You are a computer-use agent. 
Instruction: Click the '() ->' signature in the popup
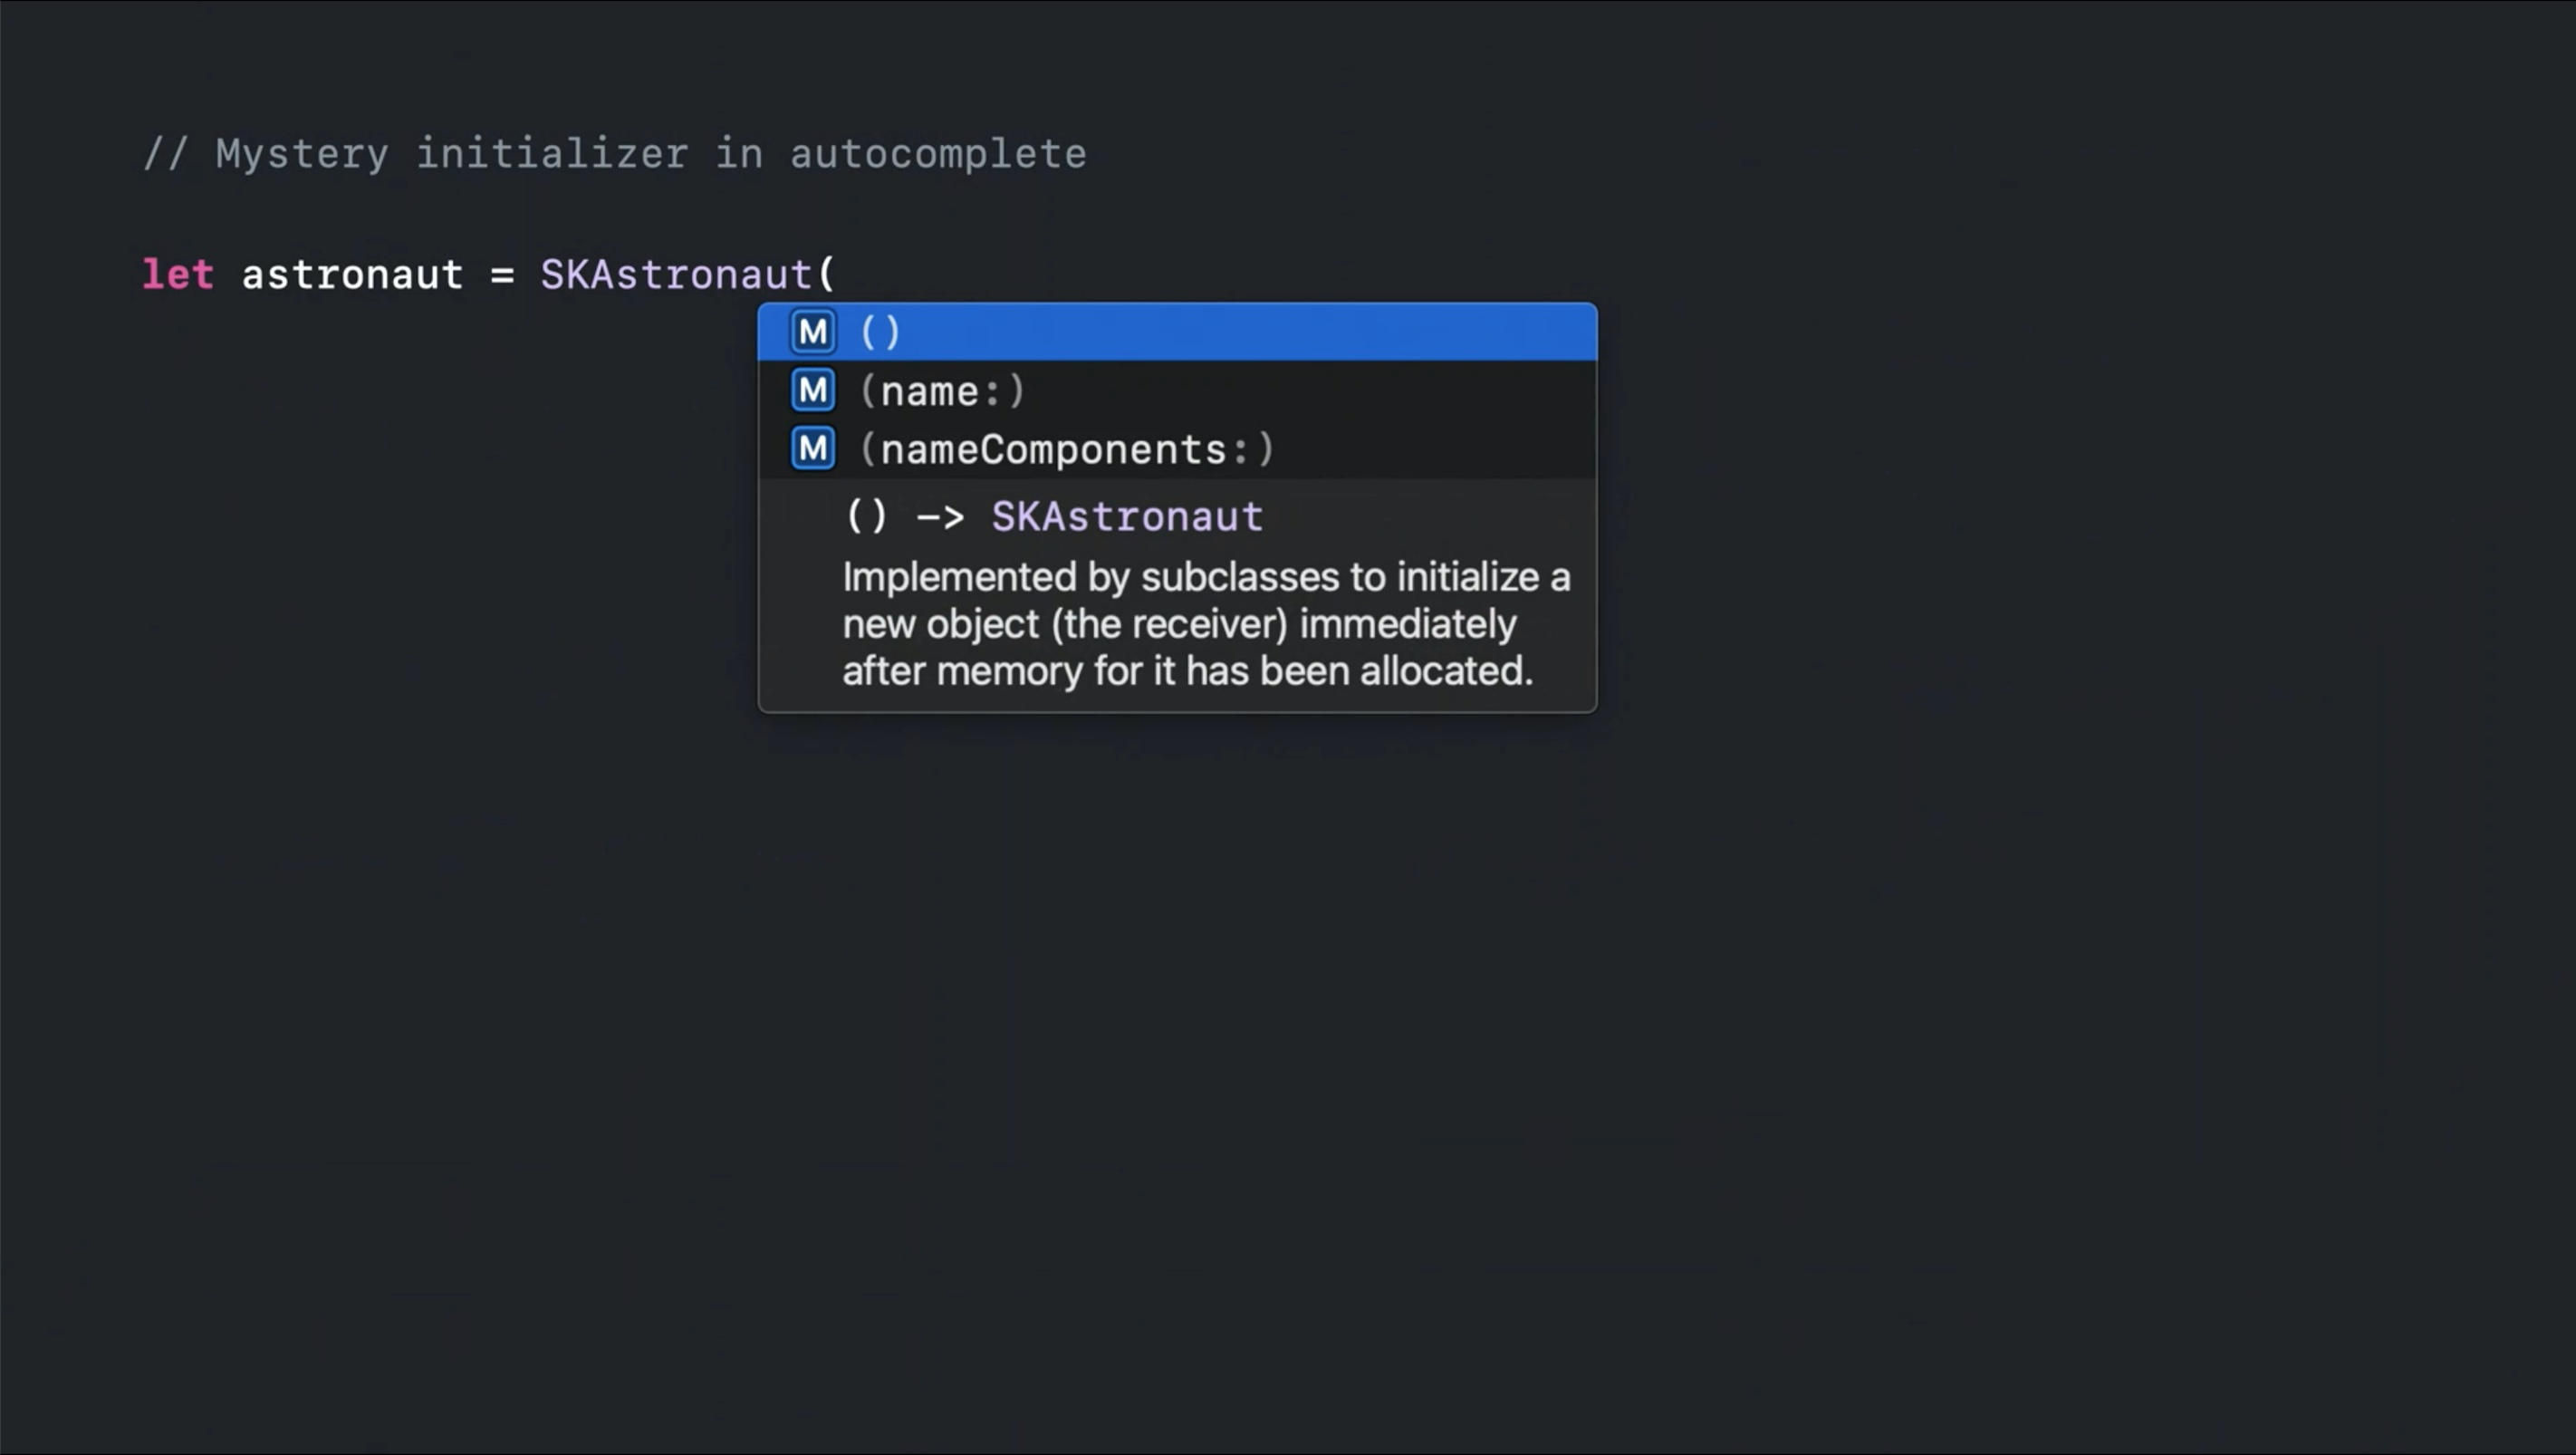click(905, 517)
